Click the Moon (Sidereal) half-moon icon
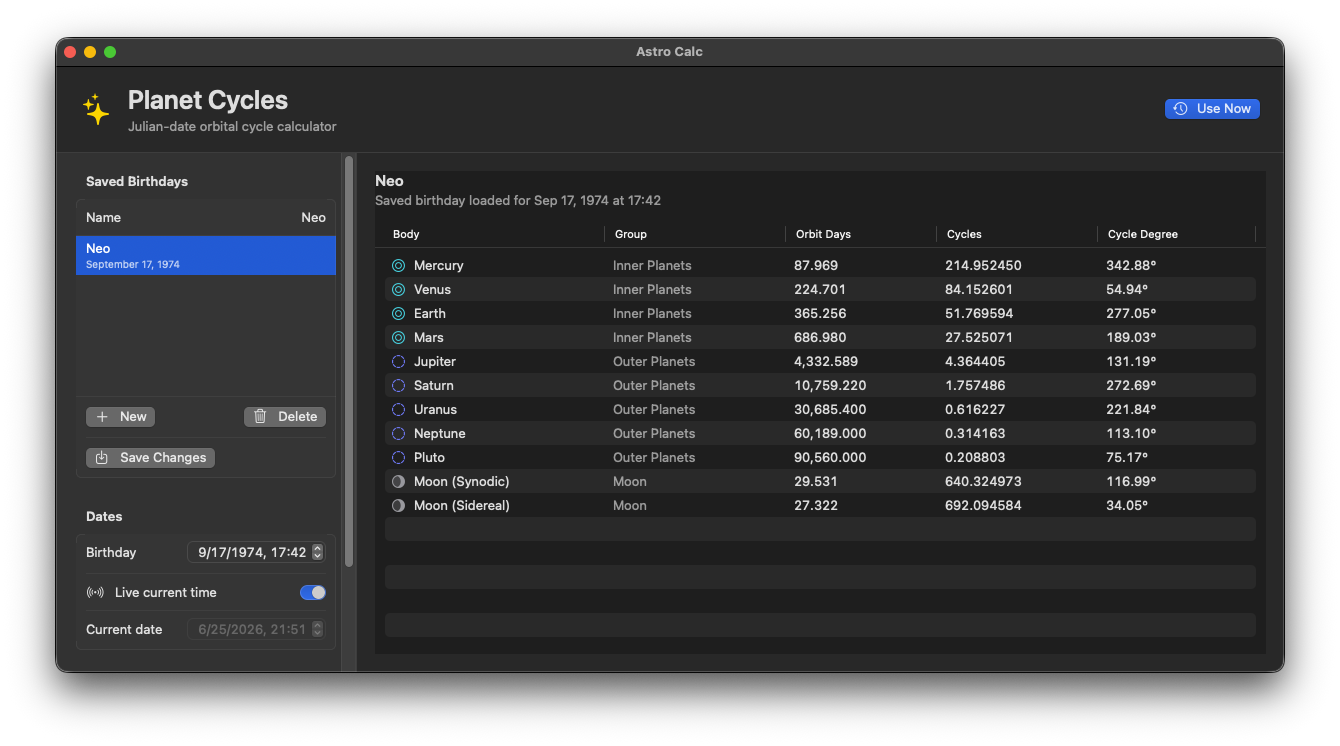This screenshot has height=746, width=1340. pyautogui.click(x=398, y=506)
